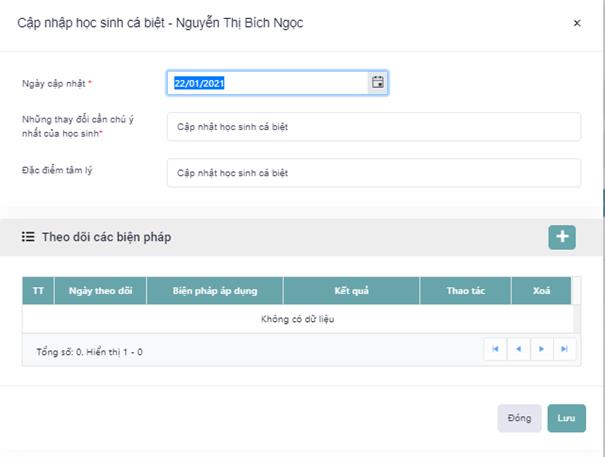
Task: Select the Kết quả column header
Action: click(x=352, y=291)
